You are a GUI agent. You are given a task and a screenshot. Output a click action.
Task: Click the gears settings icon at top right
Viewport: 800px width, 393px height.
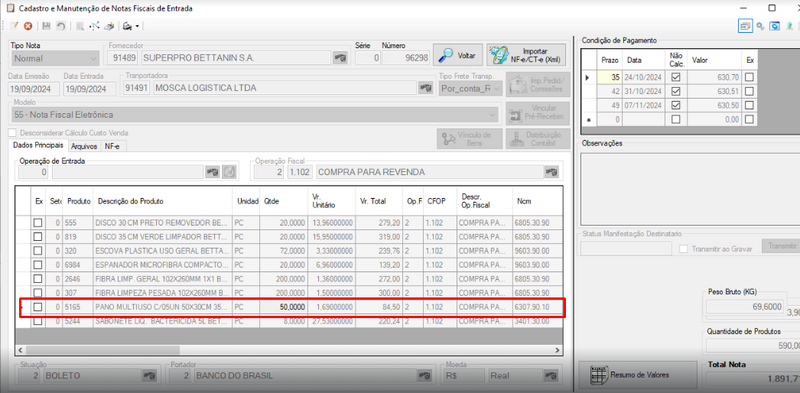click(760, 26)
